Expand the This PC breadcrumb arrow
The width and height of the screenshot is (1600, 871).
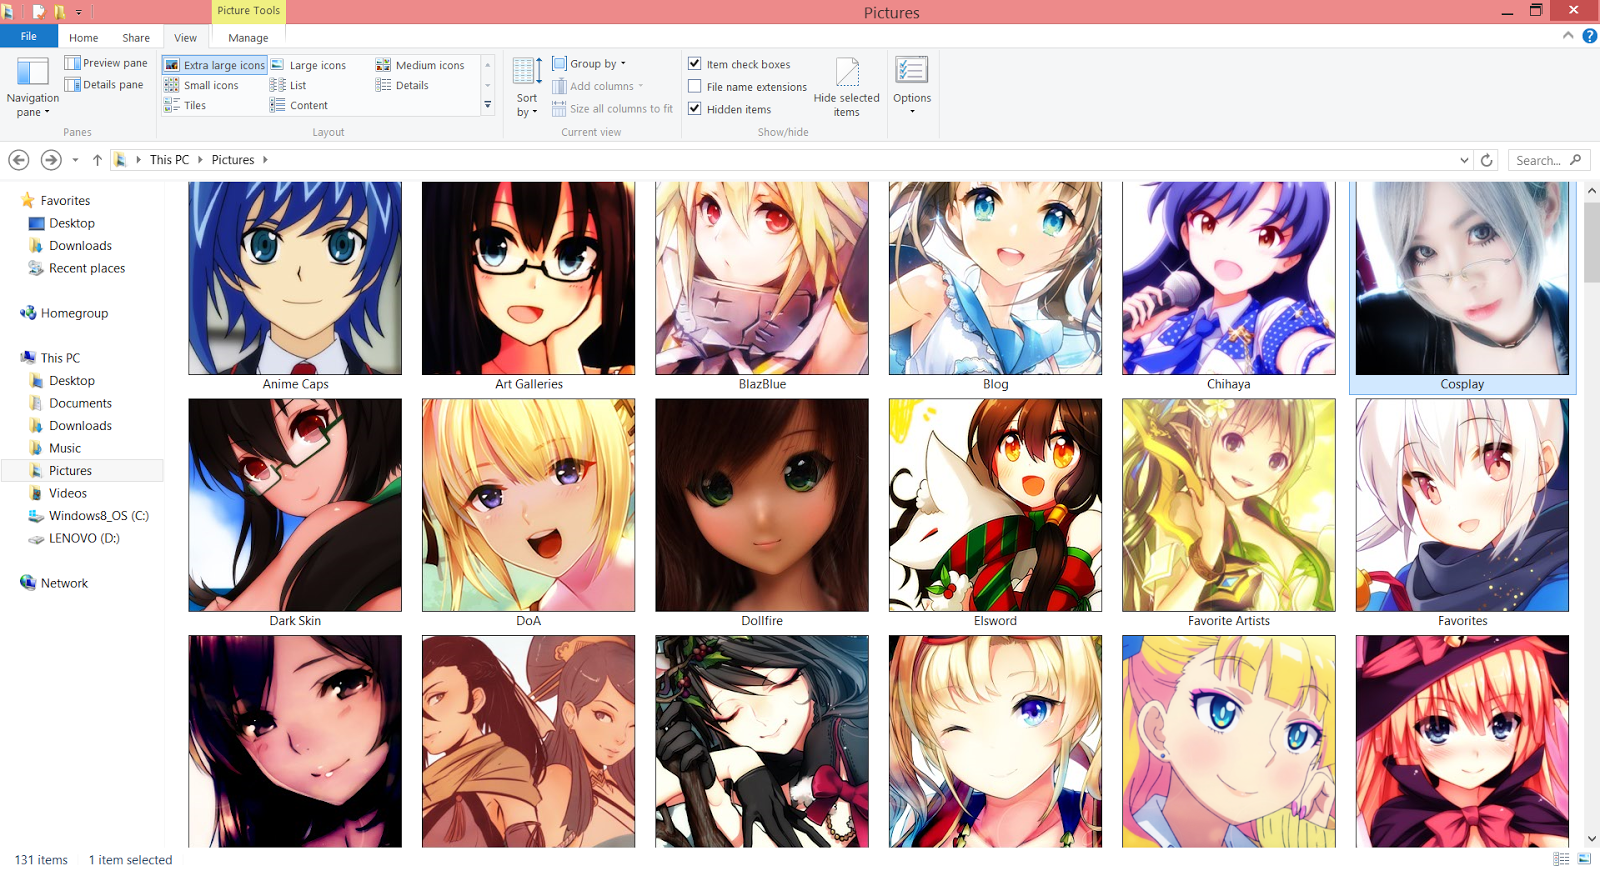(x=200, y=160)
